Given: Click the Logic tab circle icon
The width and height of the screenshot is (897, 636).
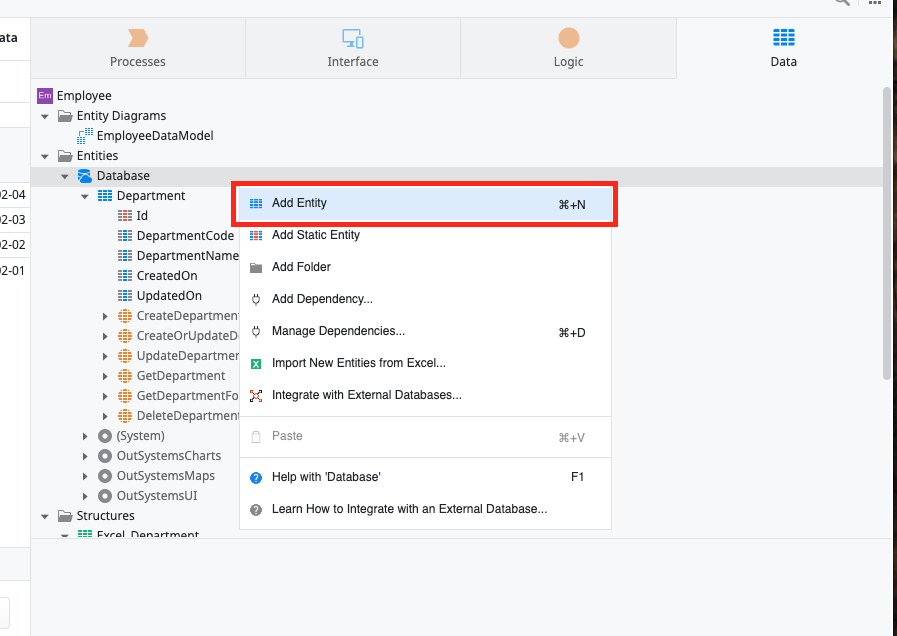Looking at the screenshot, I should pyautogui.click(x=569, y=38).
